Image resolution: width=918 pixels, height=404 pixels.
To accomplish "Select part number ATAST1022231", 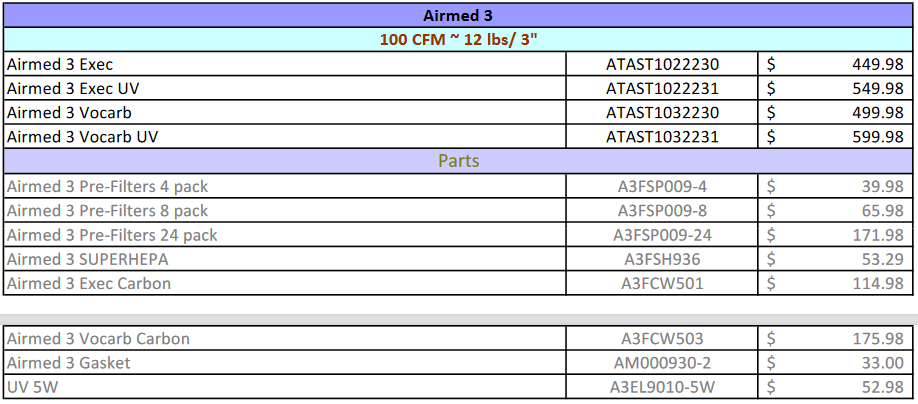I will coord(662,88).
